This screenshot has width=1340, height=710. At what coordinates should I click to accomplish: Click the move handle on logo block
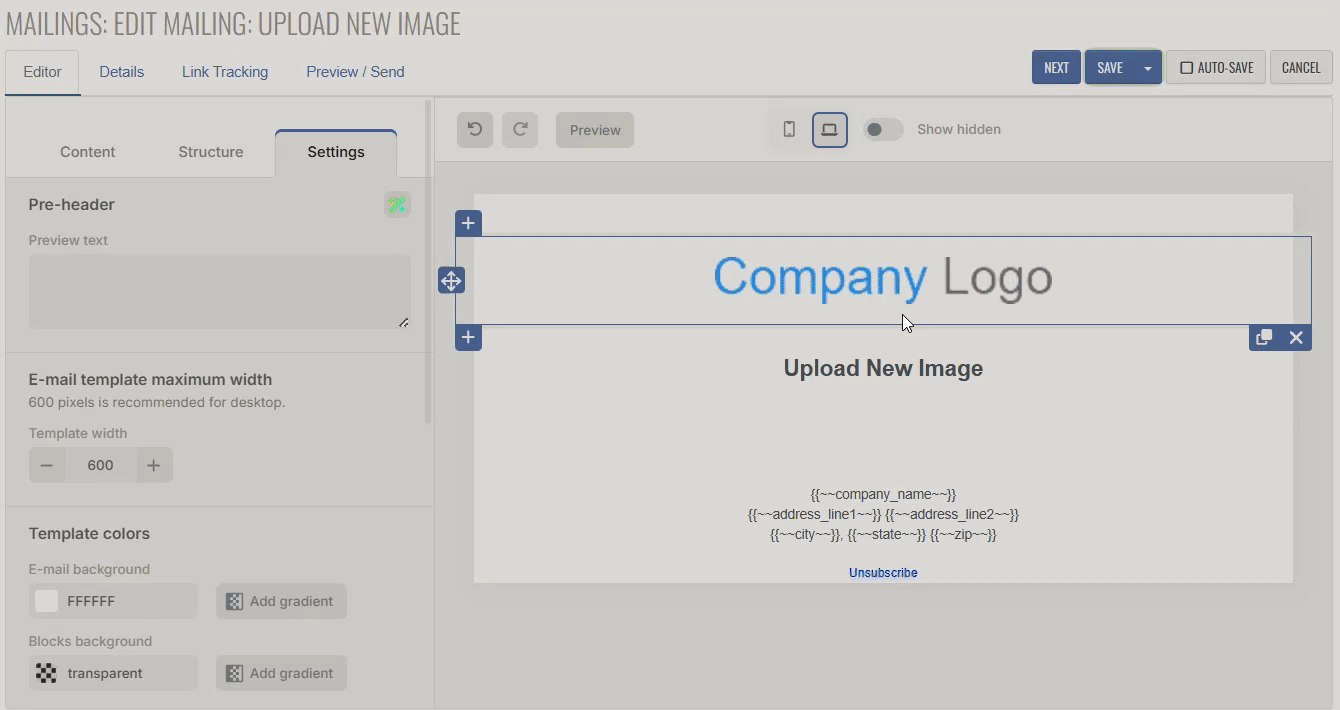[451, 281]
